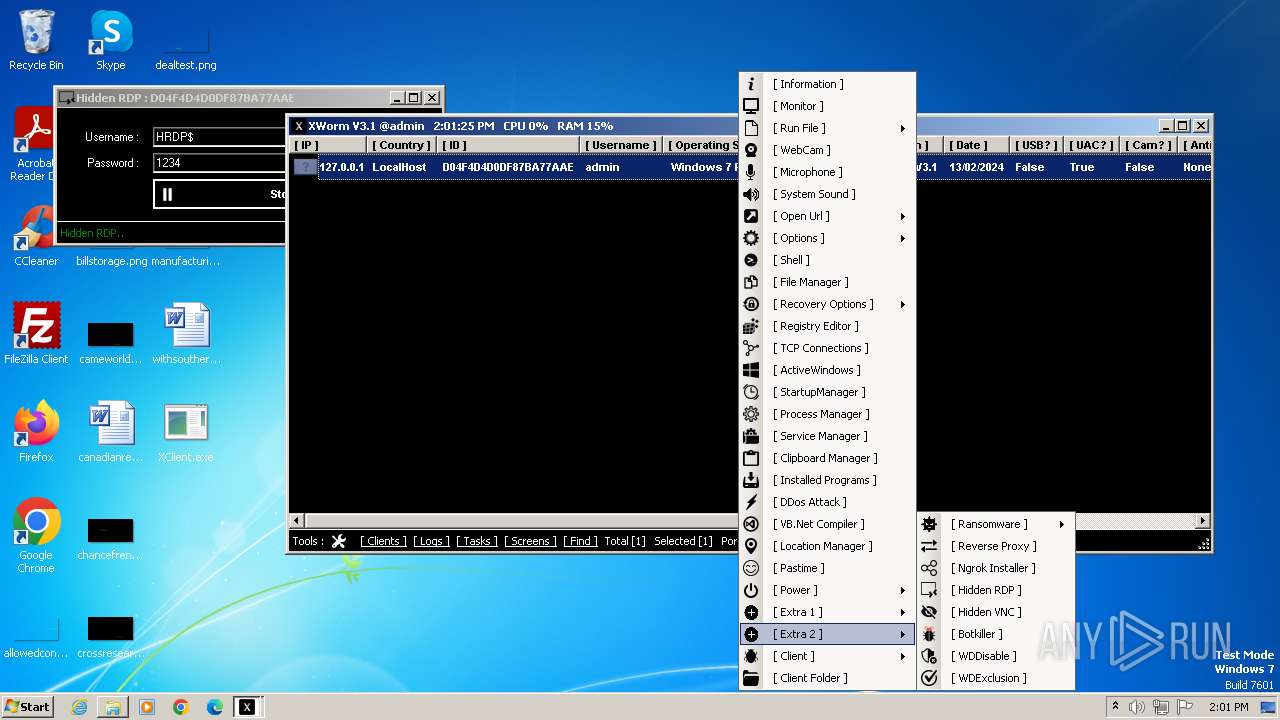Screen dimensions: 1280x720
Task: Click the Botkiller bug icon
Action: (929, 634)
